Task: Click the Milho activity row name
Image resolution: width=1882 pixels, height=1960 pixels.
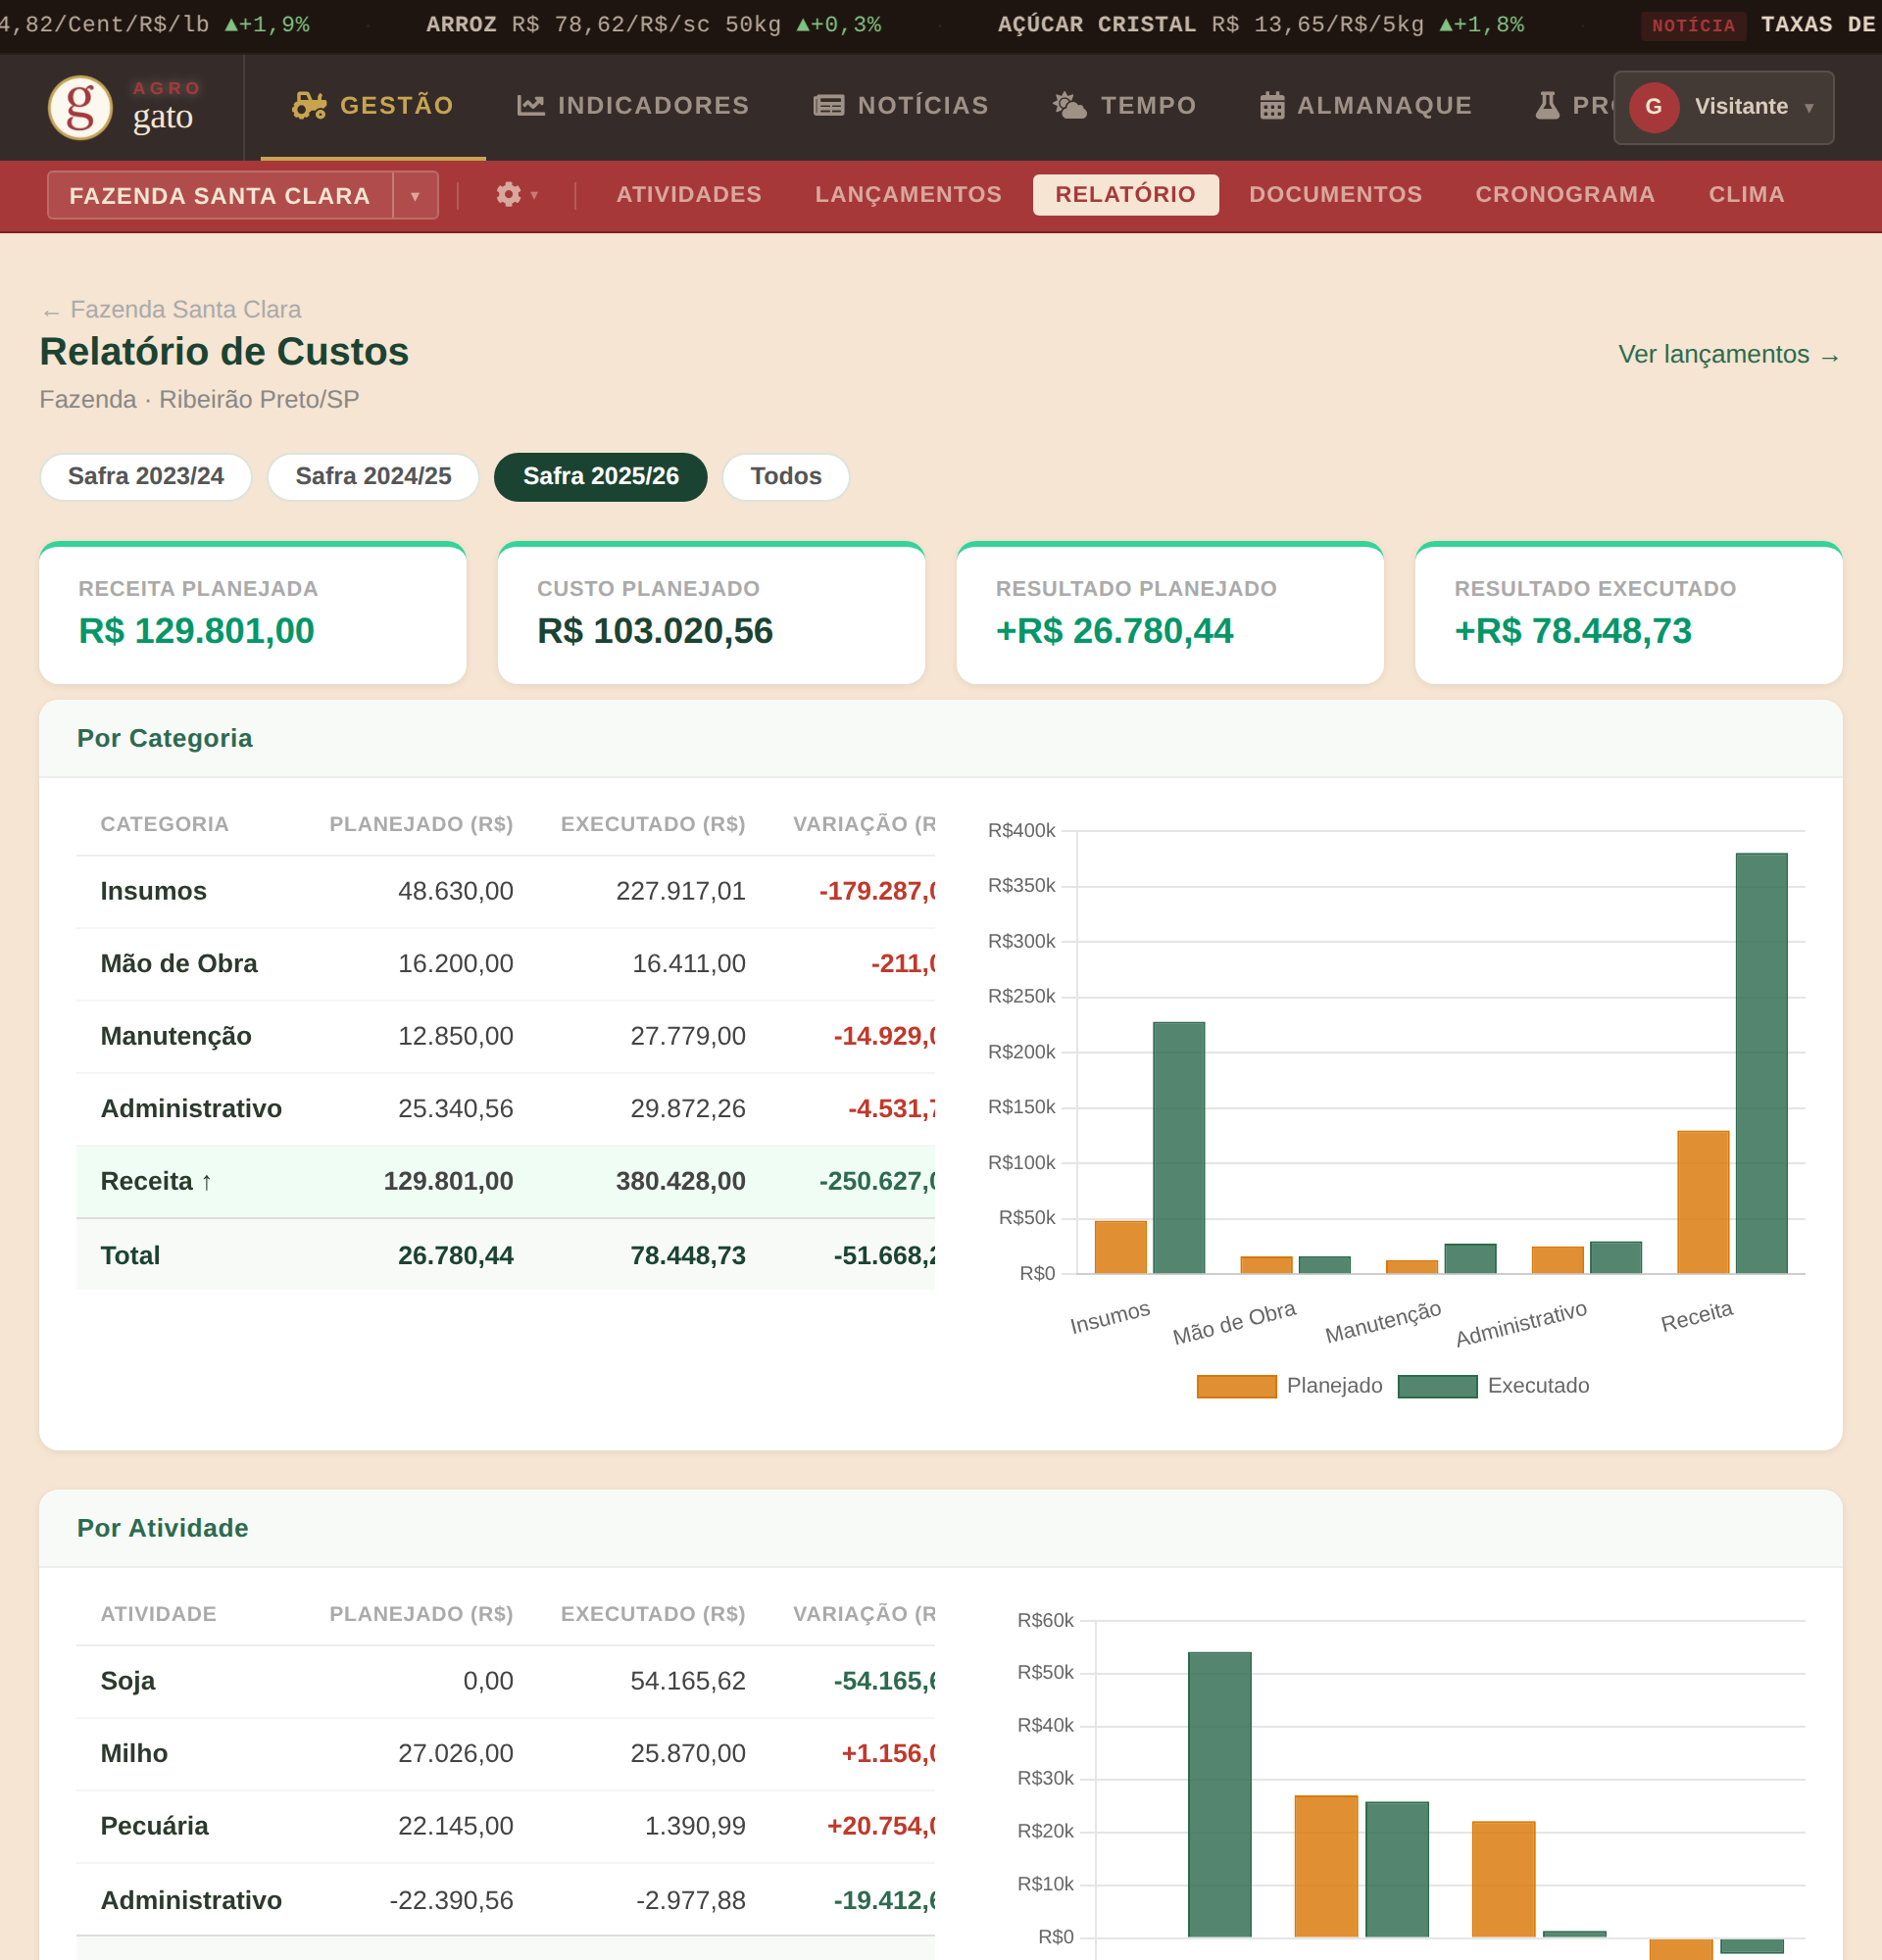Action: pos(134,1754)
